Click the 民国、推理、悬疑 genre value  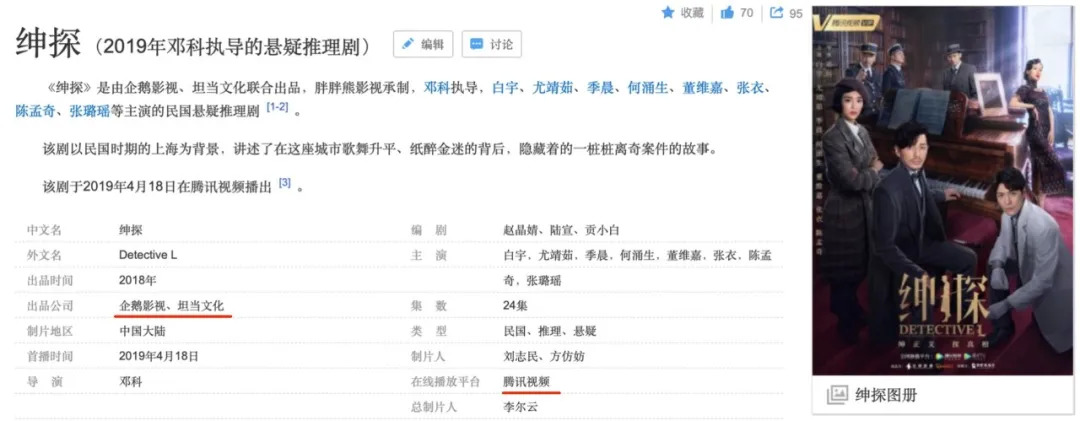click(x=550, y=331)
